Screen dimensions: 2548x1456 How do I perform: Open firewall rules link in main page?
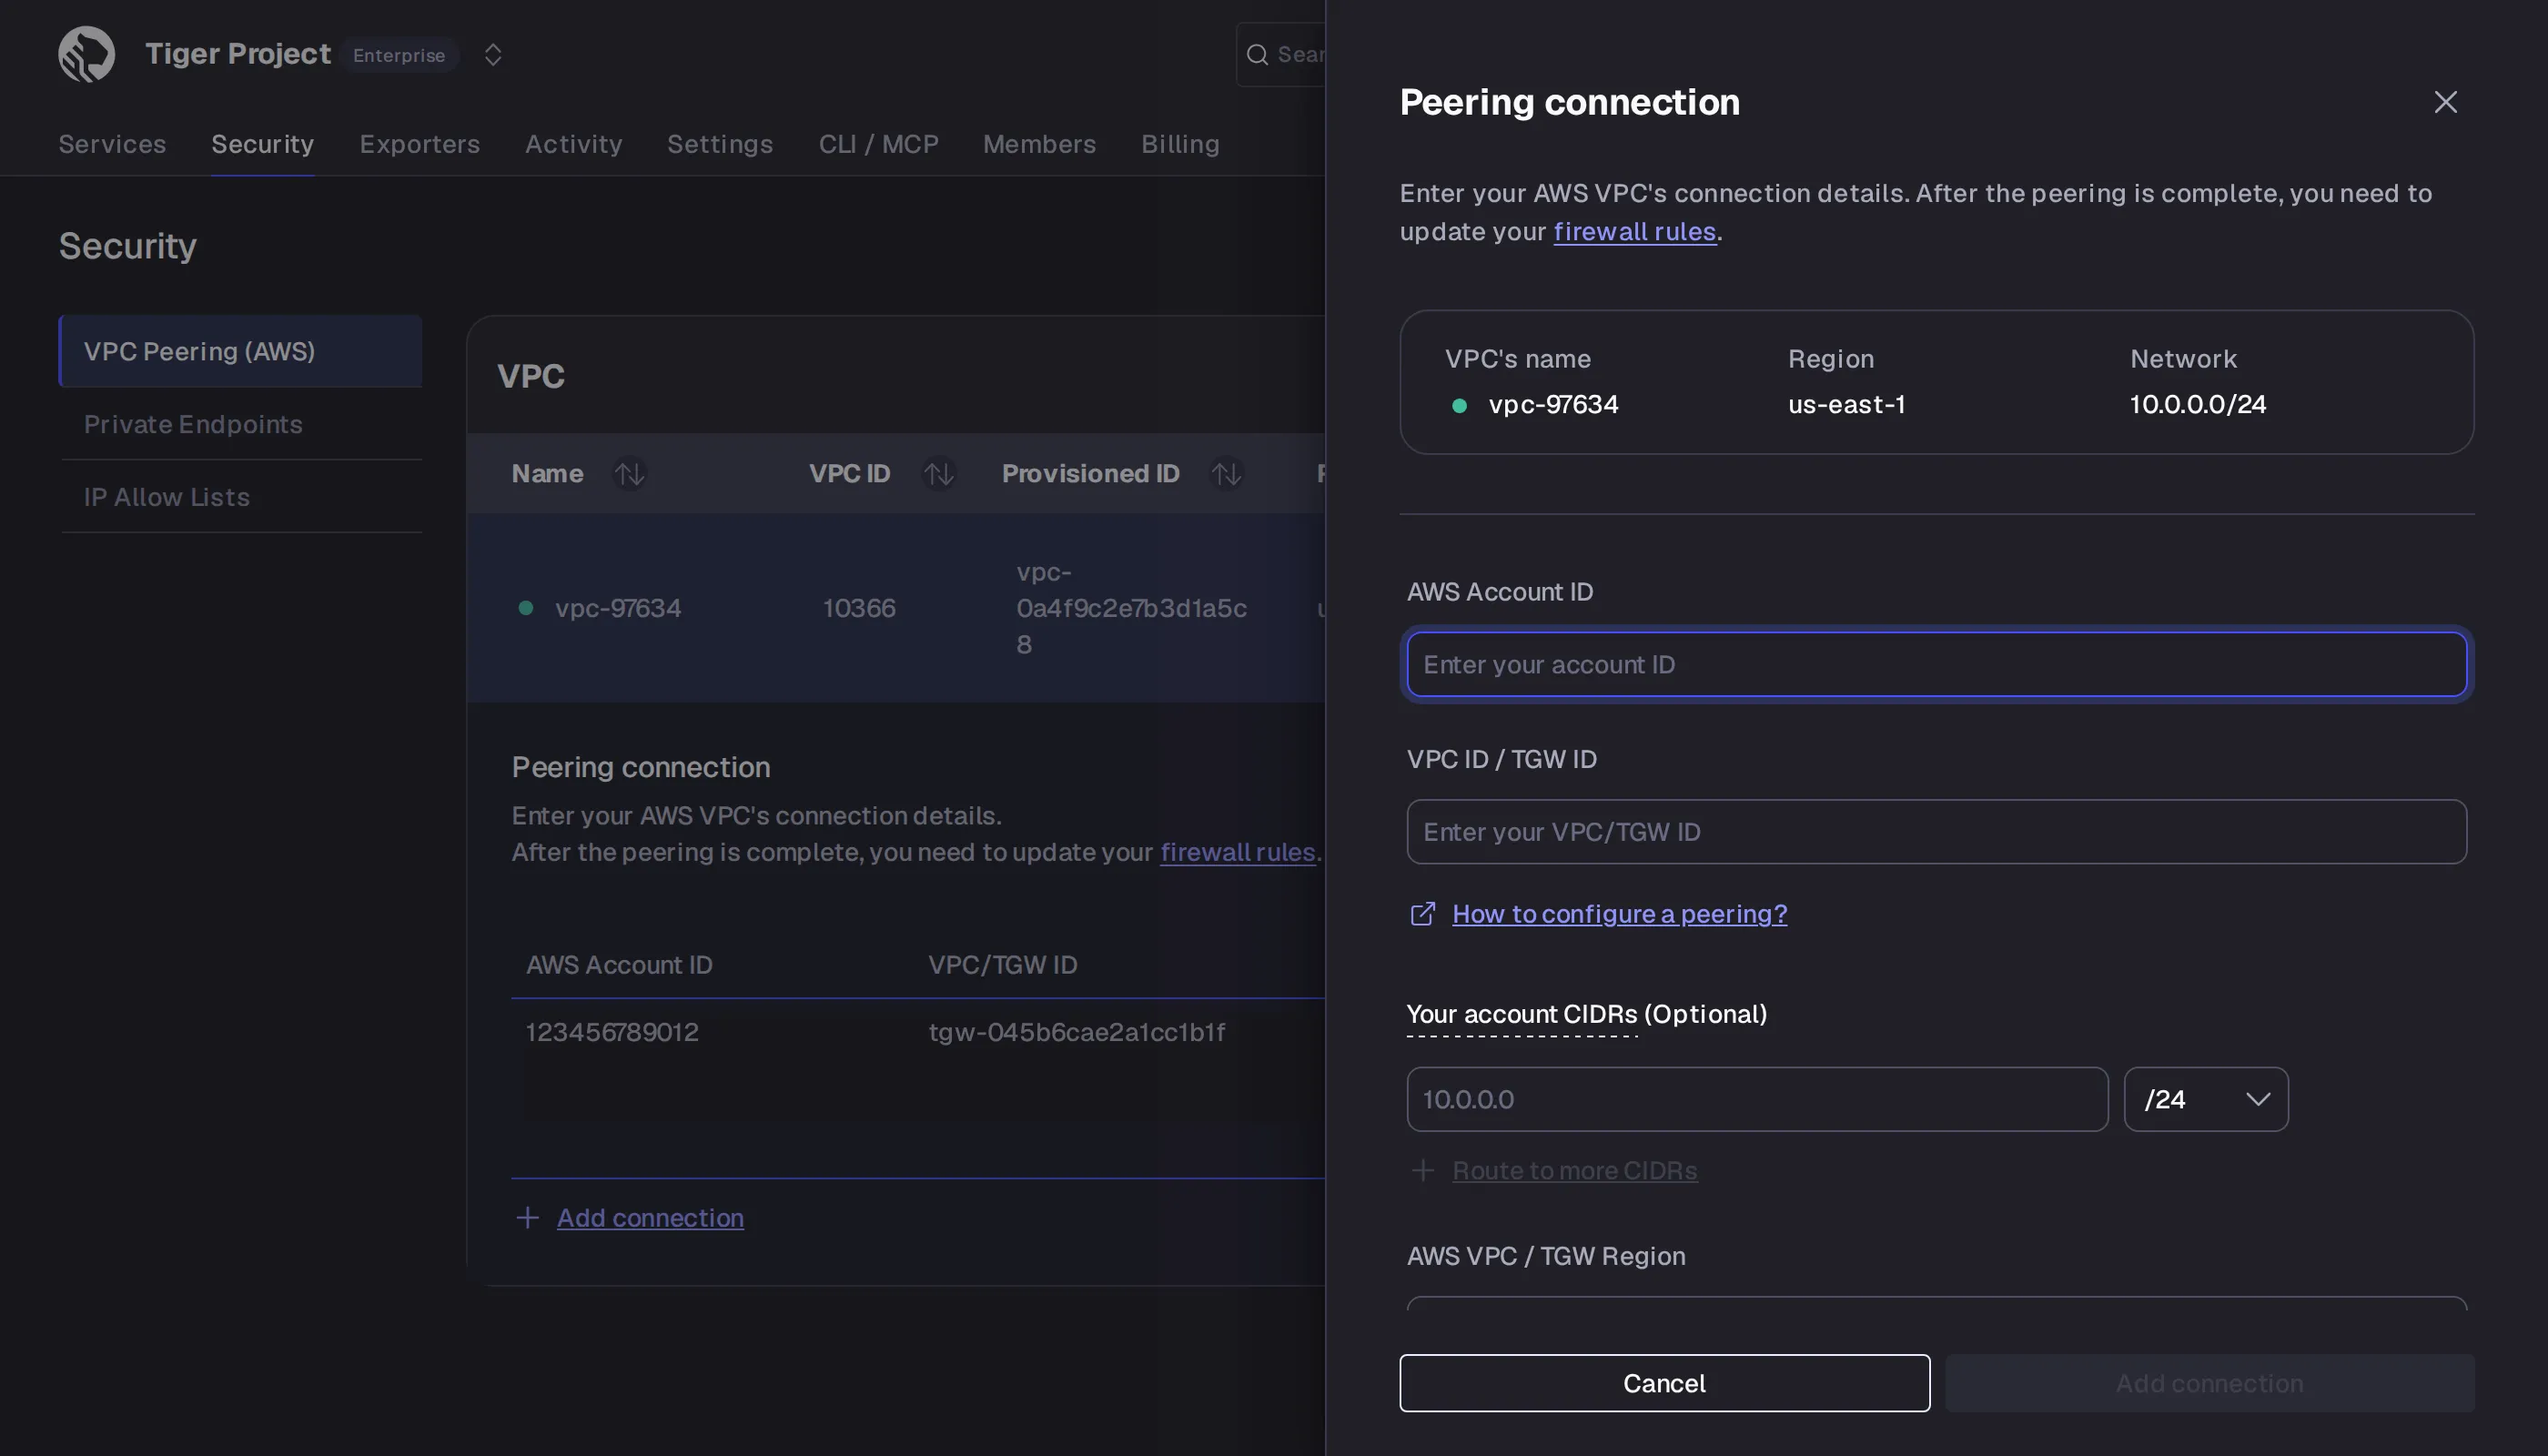click(1237, 852)
